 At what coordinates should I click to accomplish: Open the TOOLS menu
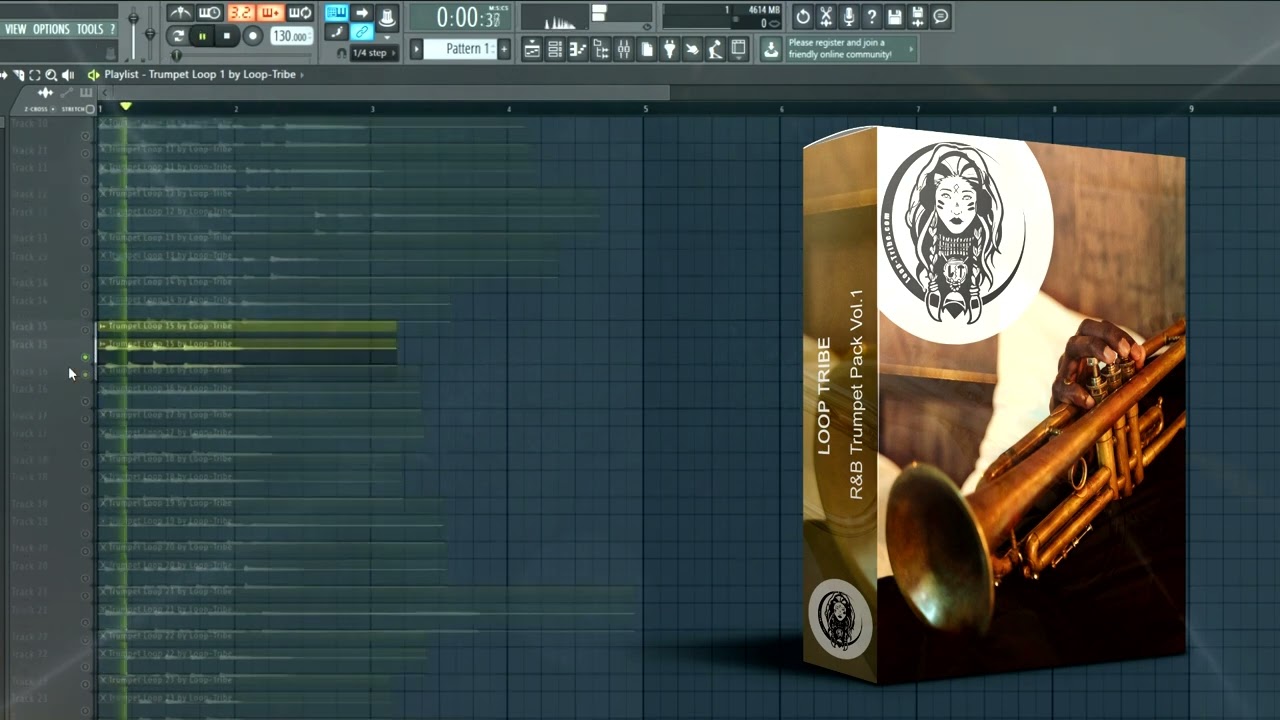point(90,29)
